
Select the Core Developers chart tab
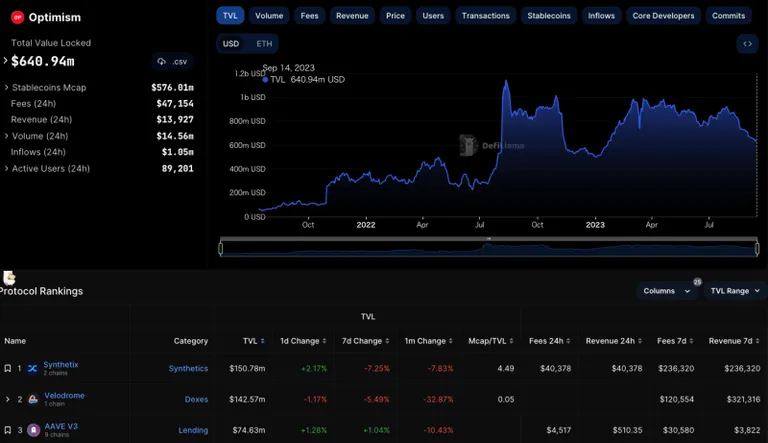pyautogui.click(x=663, y=16)
